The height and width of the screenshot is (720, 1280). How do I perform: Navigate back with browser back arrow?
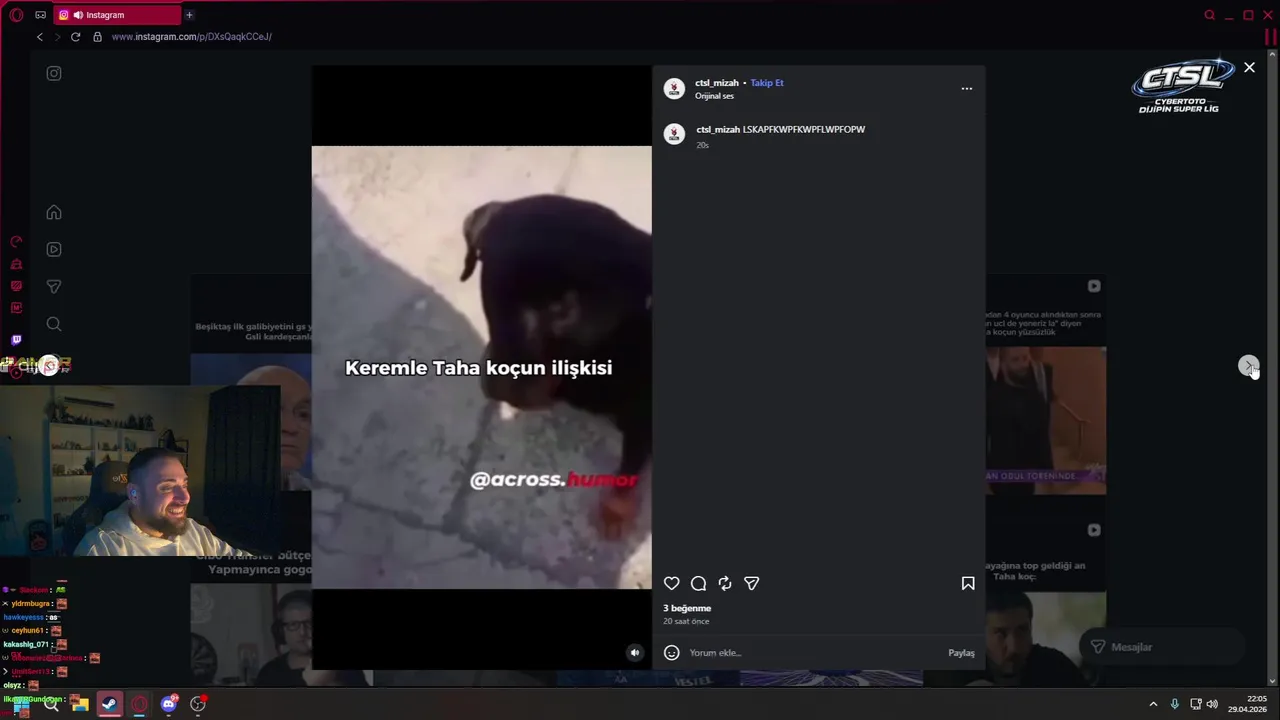coord(40,37)
